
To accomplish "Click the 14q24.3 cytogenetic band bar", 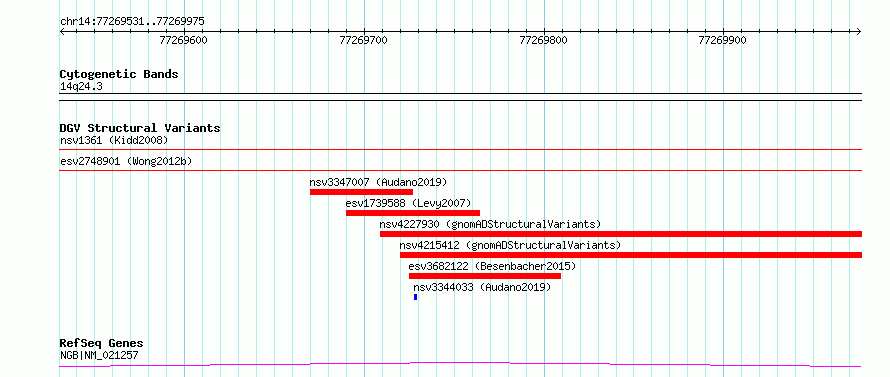I will coord(461,97).
